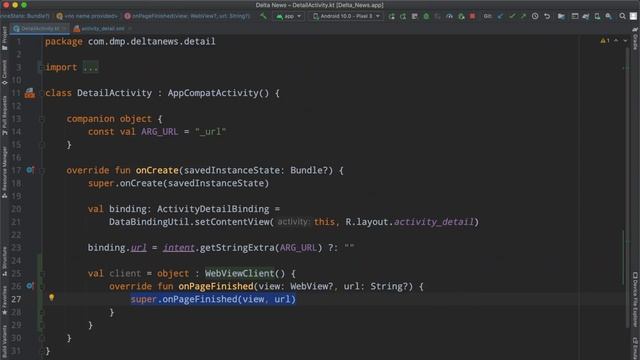Click the Search Everywhere magnifier icon
The image size is (640, 360).
click(622, 16)
